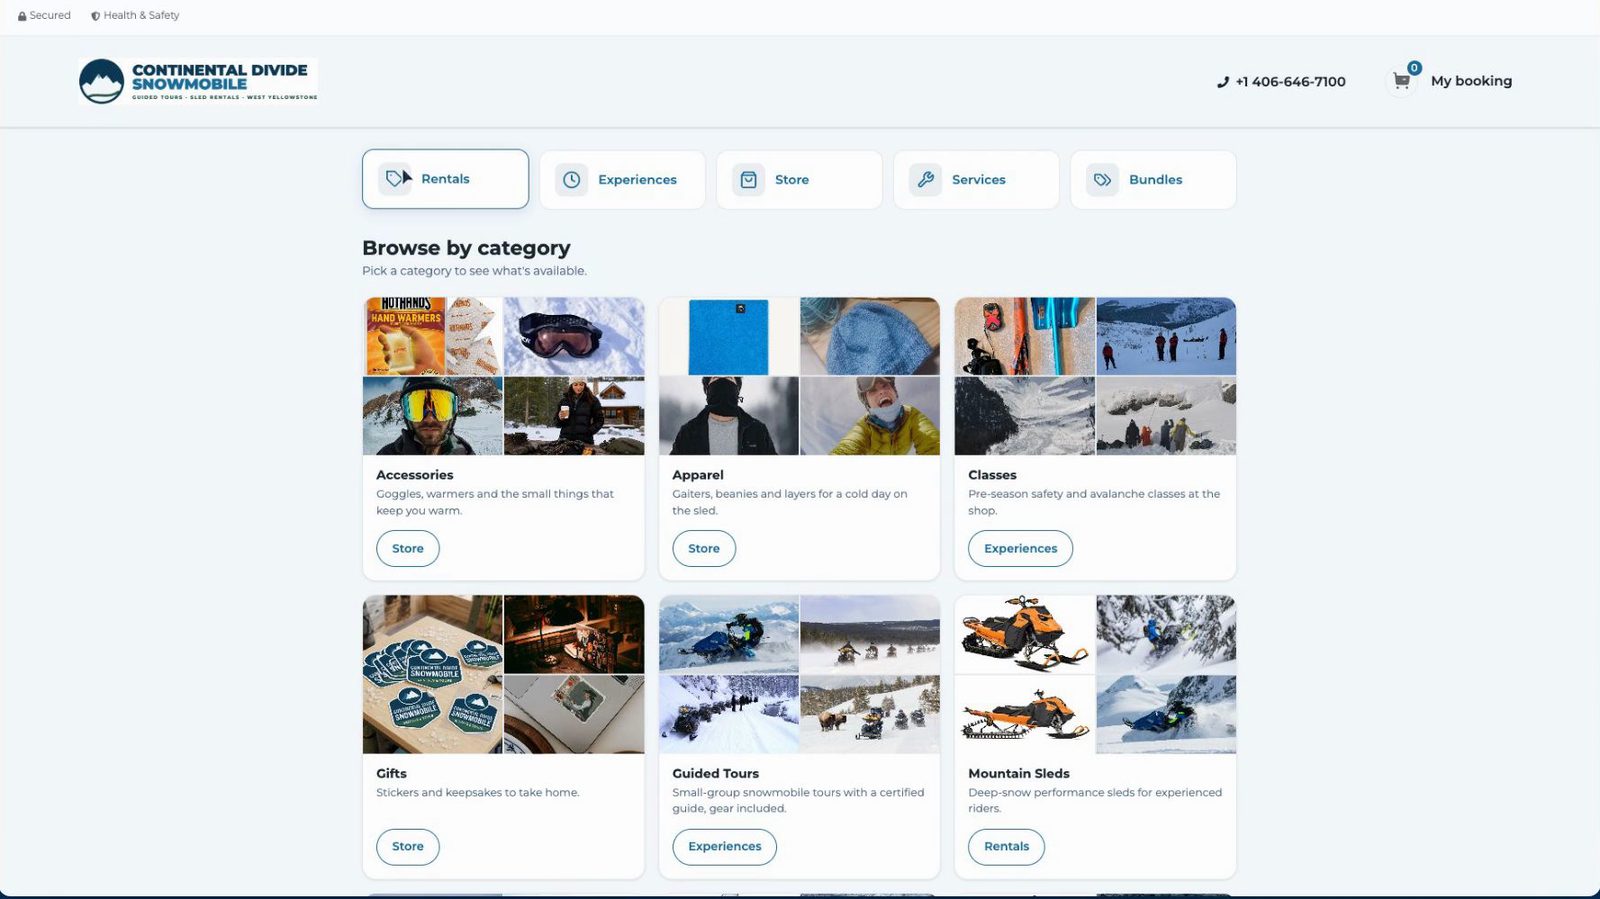Click Experiences button under Classes

pyautogui.click(x=1020, y=548)
